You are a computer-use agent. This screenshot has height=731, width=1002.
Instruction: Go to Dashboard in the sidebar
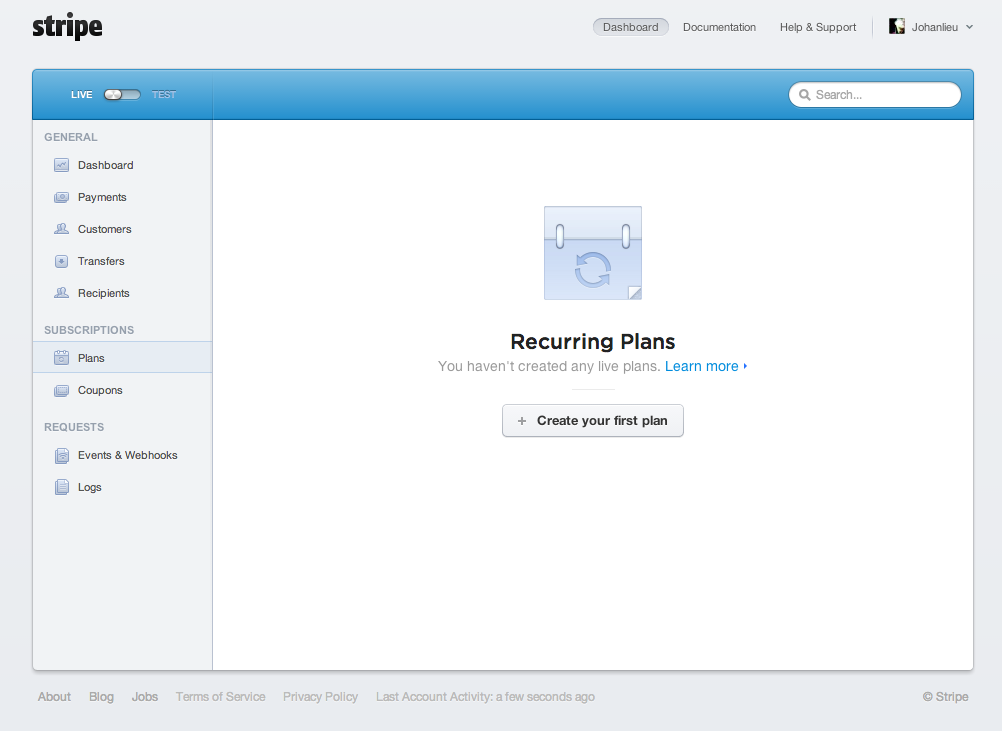(123, 165)
